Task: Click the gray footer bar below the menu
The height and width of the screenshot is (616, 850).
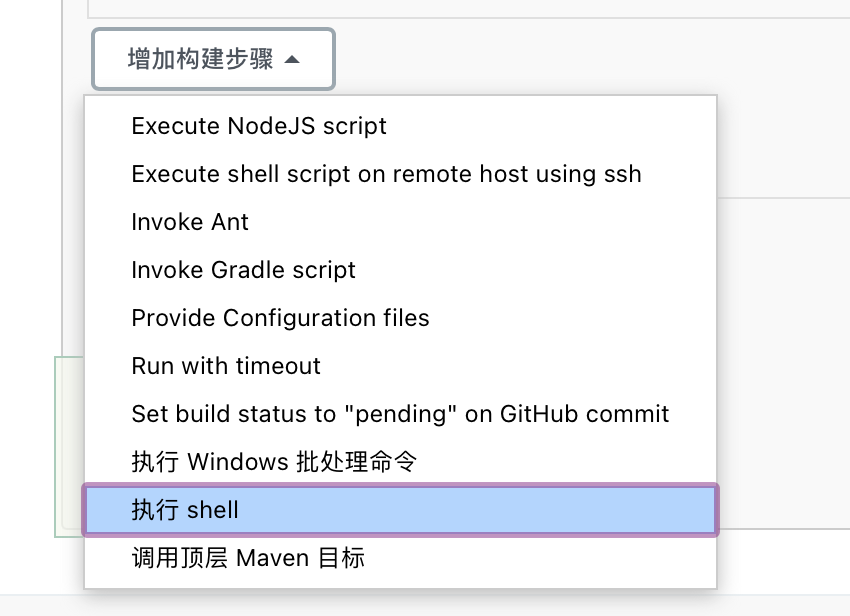Action: point(425,605)
